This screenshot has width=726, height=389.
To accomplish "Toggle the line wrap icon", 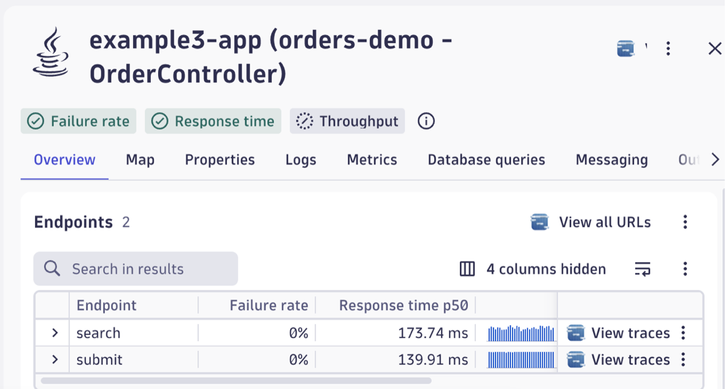I will [643, 269].
